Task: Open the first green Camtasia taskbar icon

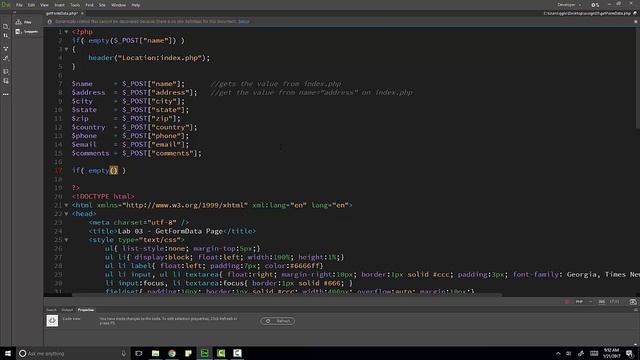Action: click(221, 353)
